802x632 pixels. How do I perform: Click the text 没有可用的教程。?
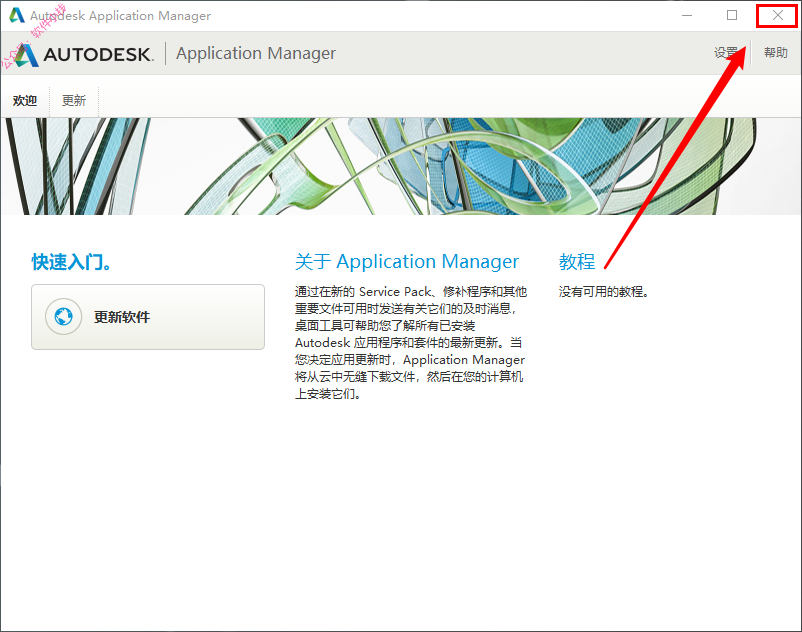pos(604,292)
